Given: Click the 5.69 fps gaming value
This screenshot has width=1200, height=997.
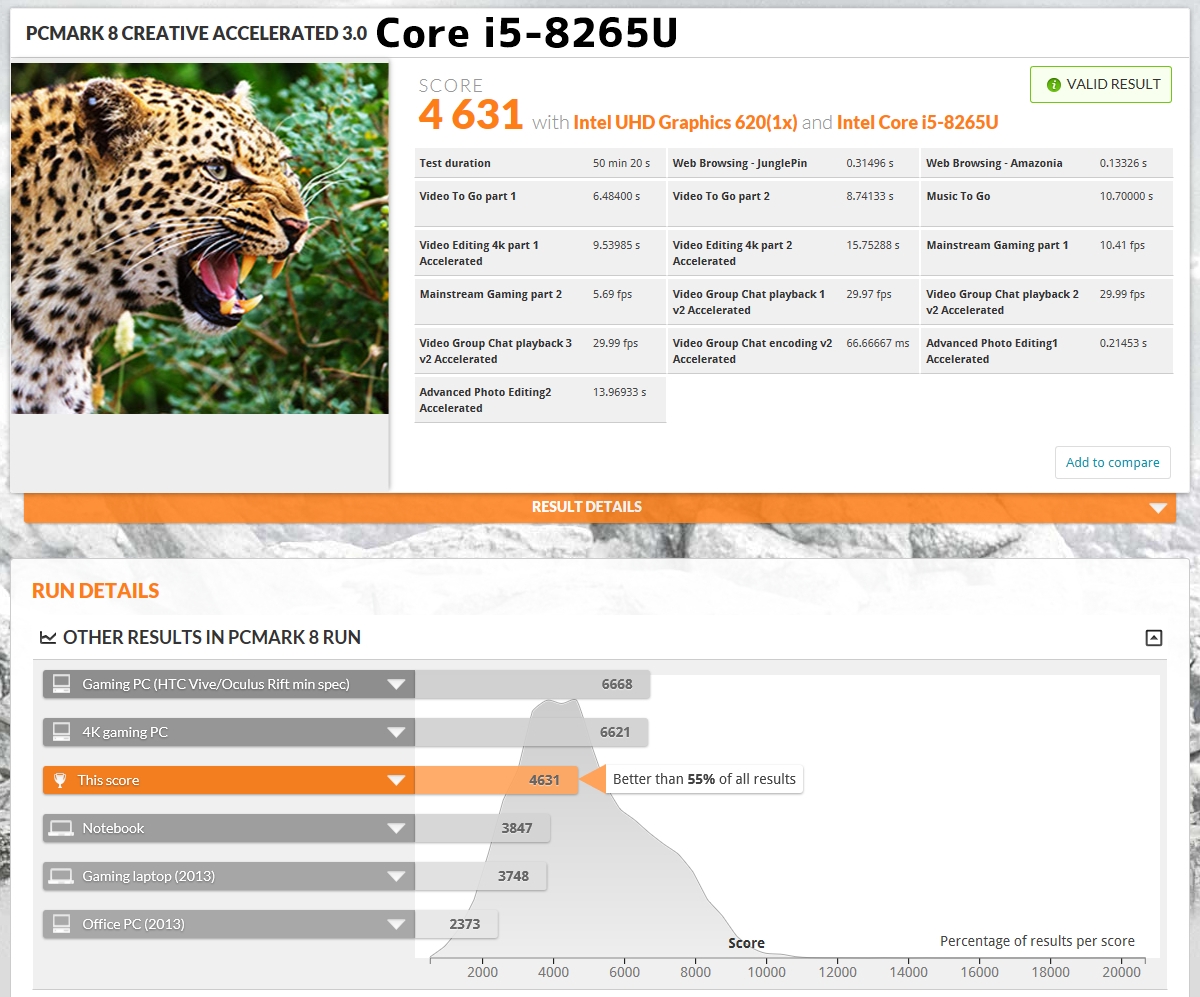Looking at the screenshot, I should (x=613, y=294).
